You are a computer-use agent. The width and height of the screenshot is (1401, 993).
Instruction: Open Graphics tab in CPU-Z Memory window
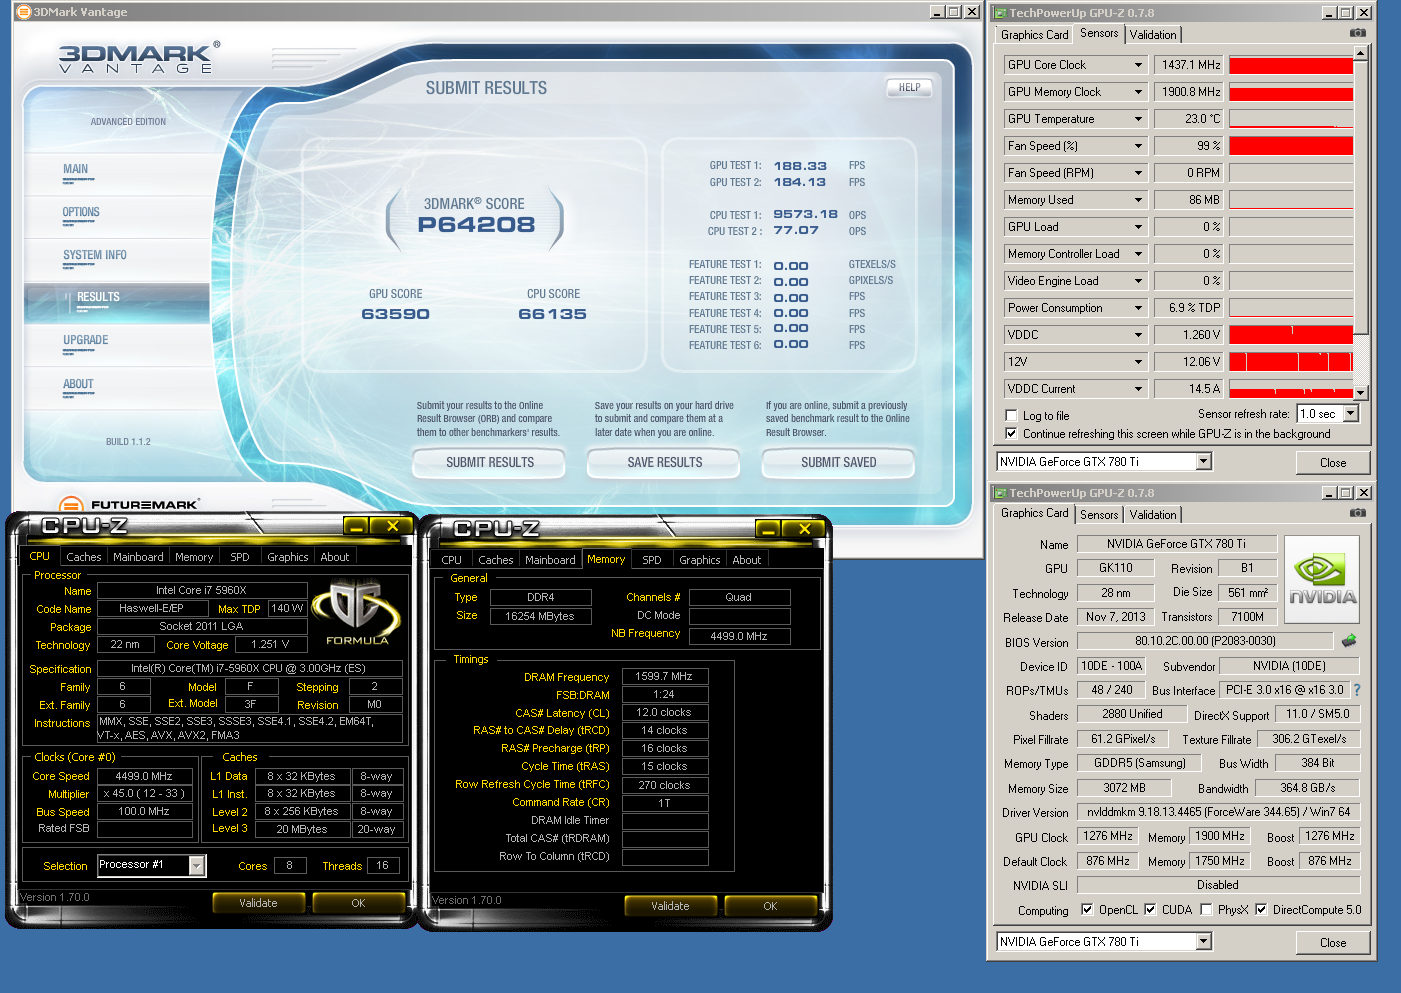(x=700, y=560)
